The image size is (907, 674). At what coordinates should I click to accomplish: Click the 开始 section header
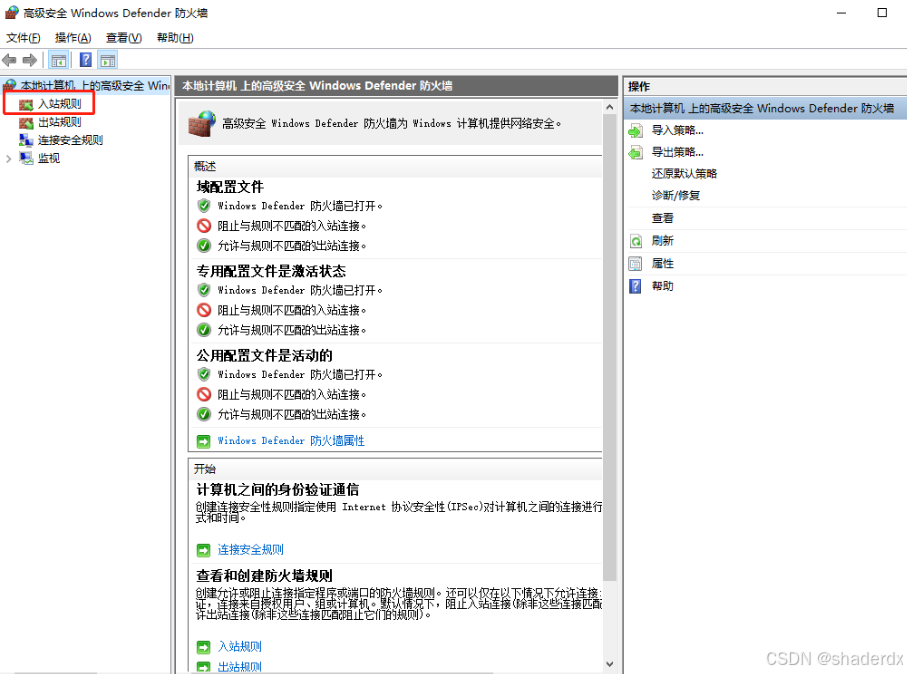[395, 469]
